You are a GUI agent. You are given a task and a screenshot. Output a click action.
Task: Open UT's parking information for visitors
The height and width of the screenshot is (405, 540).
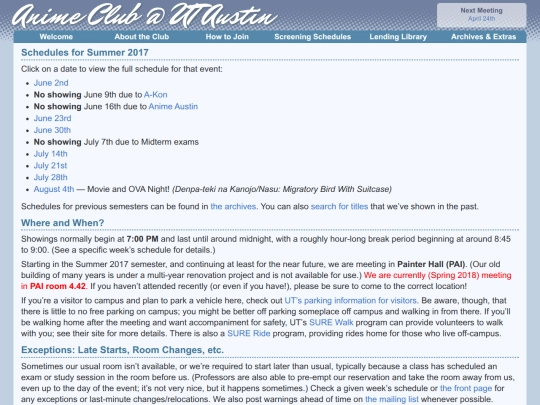[351, 301]
